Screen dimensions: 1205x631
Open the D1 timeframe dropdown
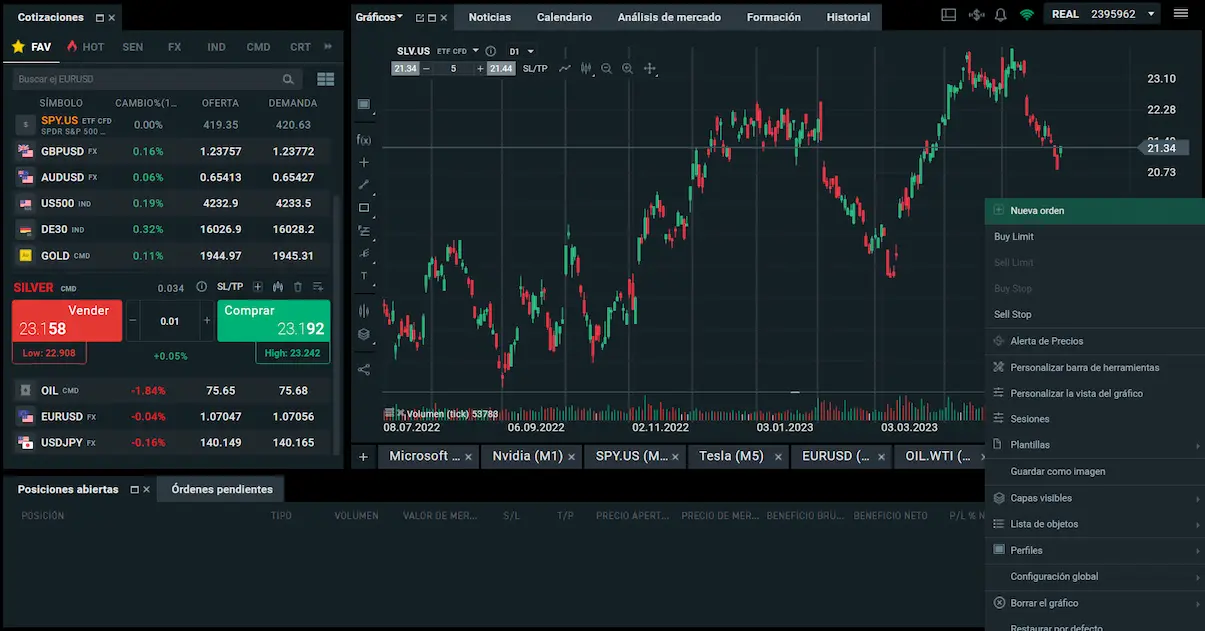[x=521, y=51]
